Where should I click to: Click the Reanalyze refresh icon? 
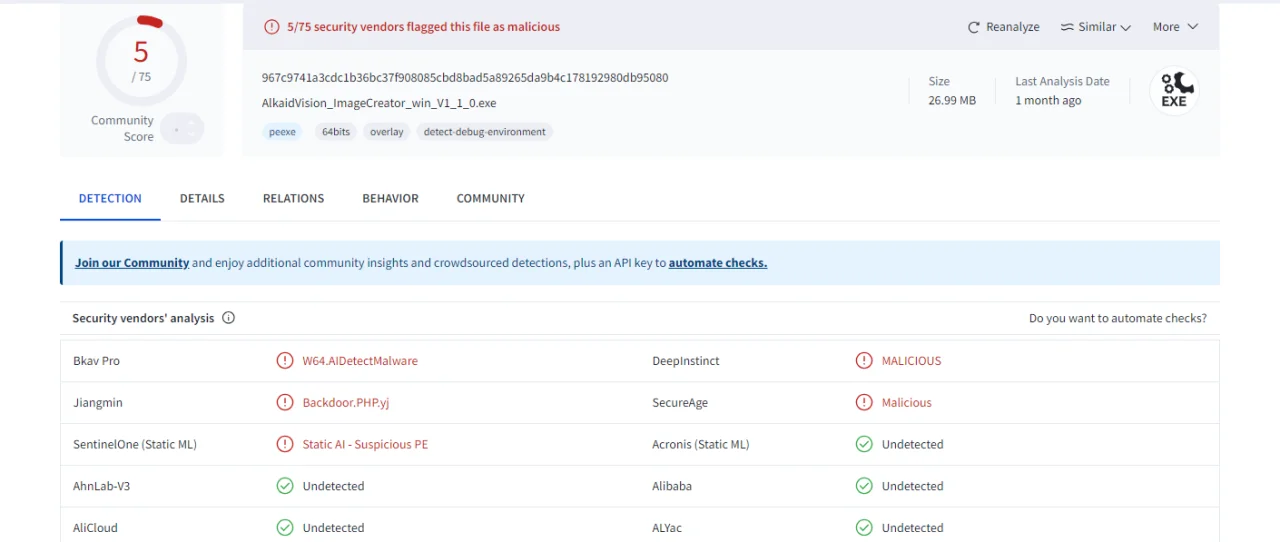click(973, 27)
